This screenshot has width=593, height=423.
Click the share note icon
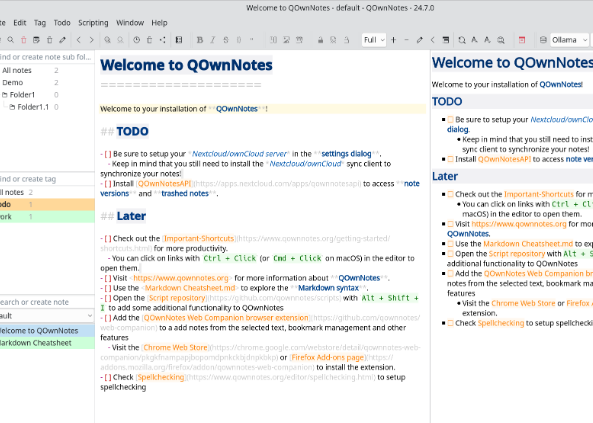(163, 40)
